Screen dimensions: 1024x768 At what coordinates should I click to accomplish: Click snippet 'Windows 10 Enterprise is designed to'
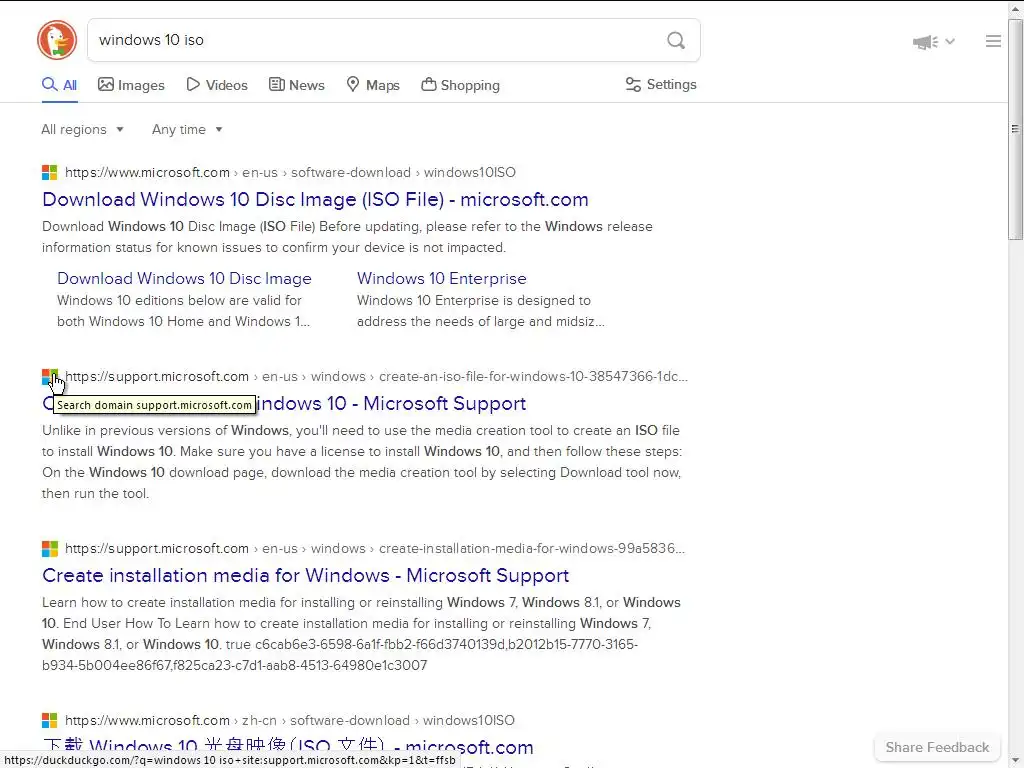pyautogui.click(x=481, y=311)
